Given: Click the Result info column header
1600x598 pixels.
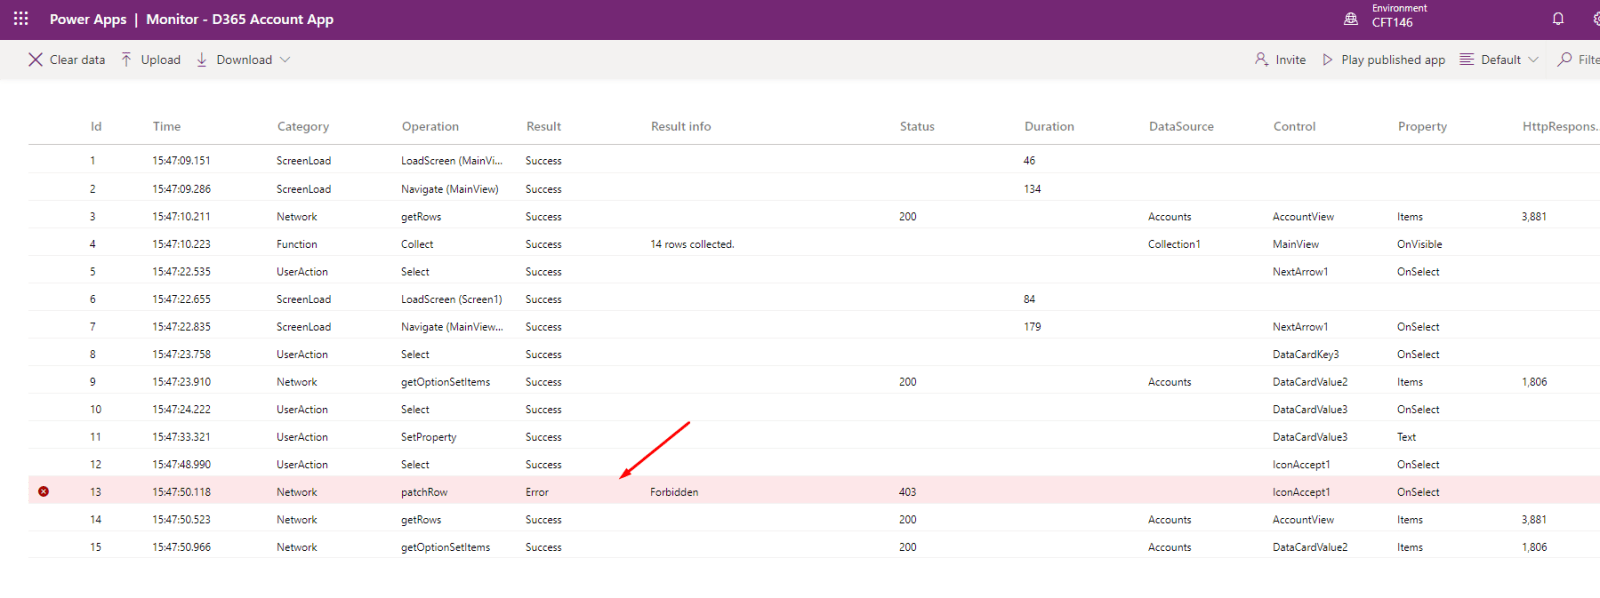Looking at the screenshot, I should pos(681,127).
